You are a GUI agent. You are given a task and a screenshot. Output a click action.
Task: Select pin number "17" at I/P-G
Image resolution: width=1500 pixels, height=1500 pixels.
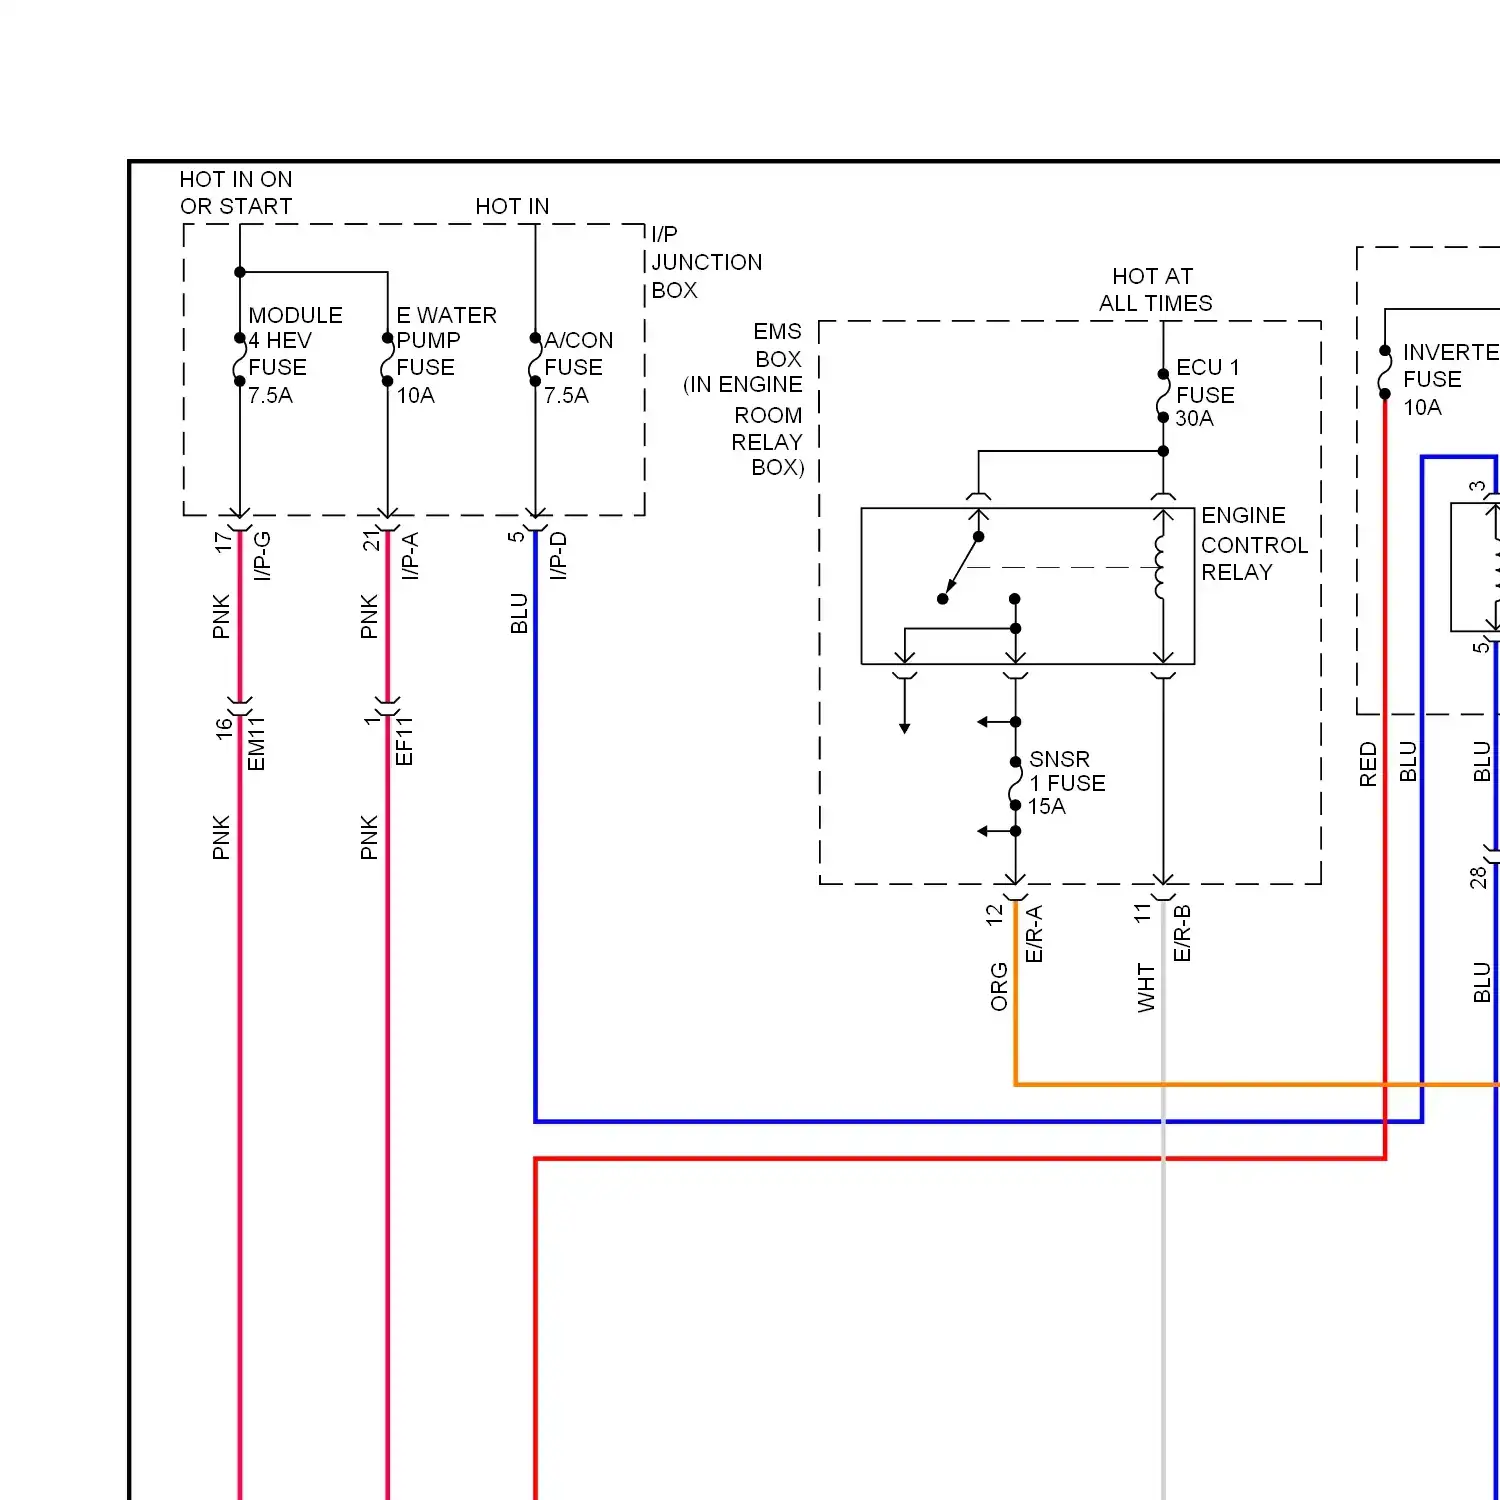pyautogui.click(x=223, y=542)
